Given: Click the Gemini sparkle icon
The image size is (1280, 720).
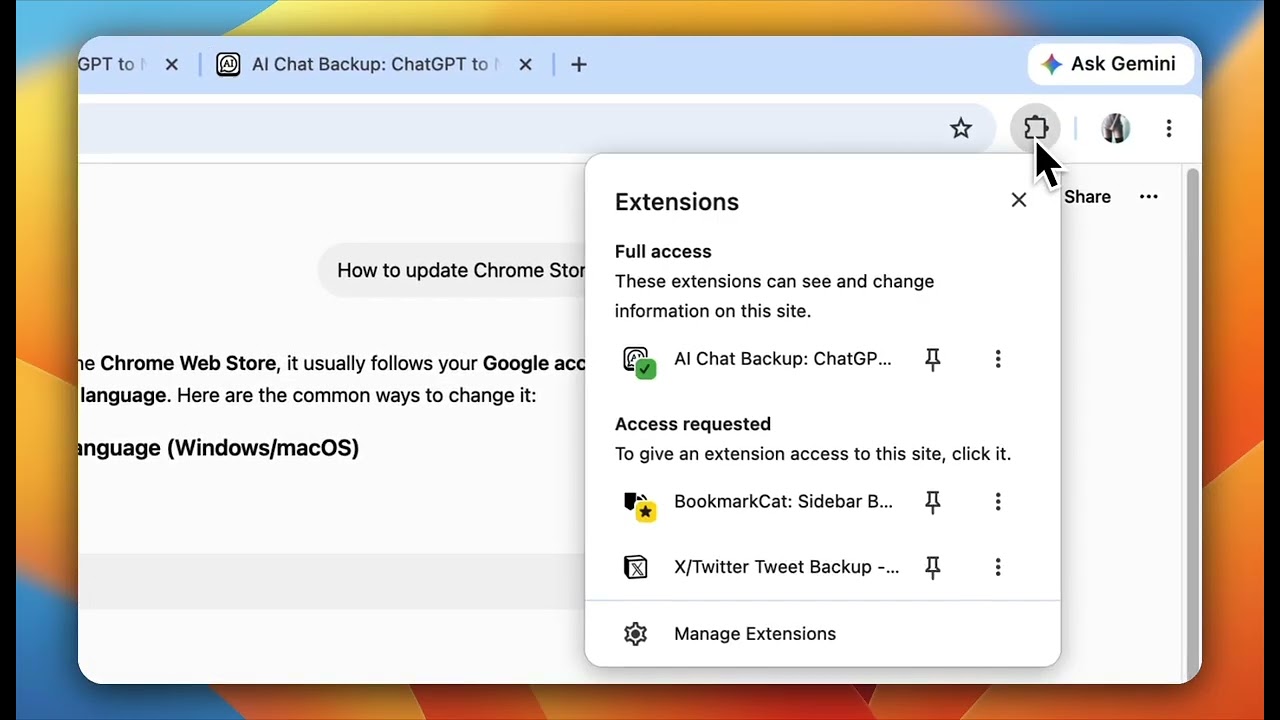Looking at the screenshot, I should point(1051,64).
